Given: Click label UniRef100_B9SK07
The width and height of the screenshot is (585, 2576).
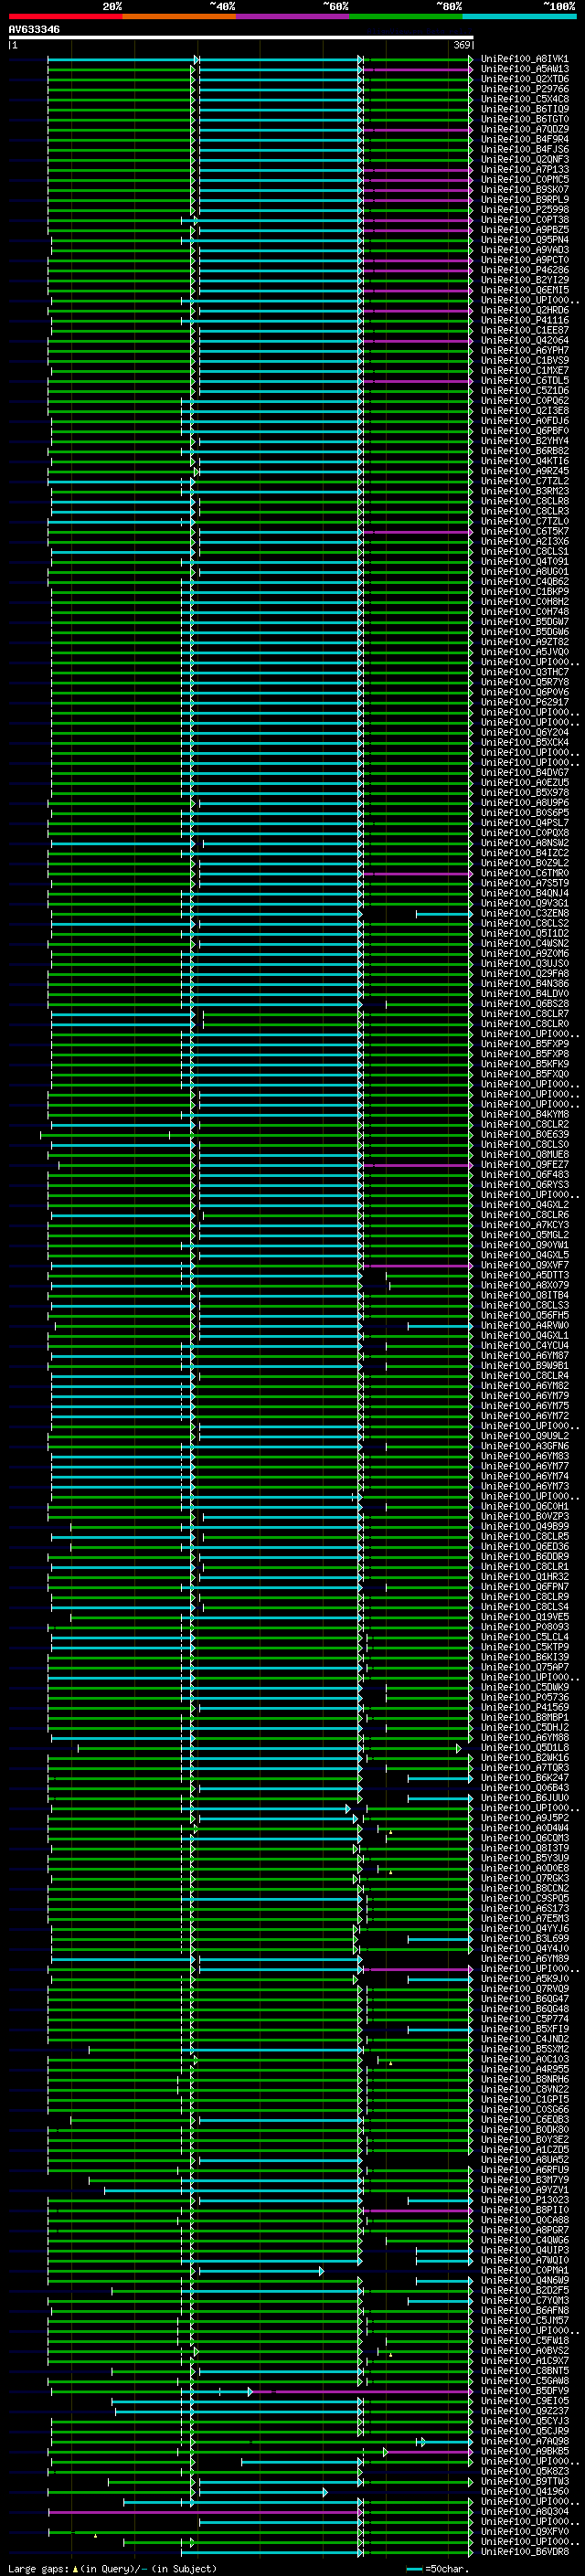Looking at the screenshot, I should (x=525, y=190).
